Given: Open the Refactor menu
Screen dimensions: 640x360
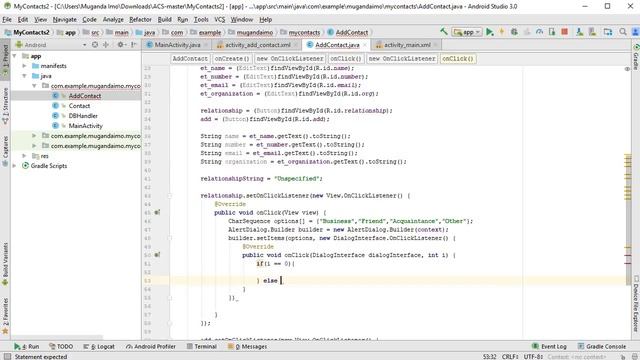Looking at the screenshot, I should tap(140, 20).
